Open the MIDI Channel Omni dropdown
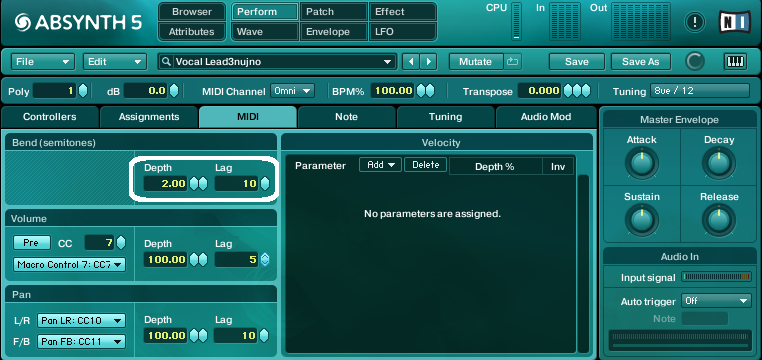Screen dimensions: 762x360 293,91
